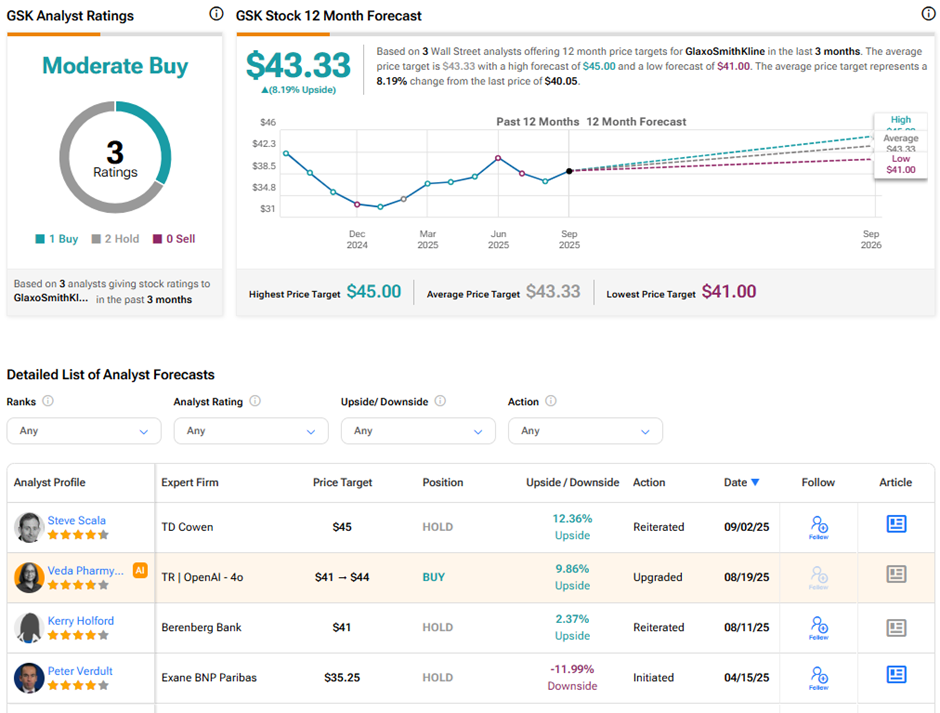This screenshot has width=940, height=713.
Task: Click info icon next to Analyst Rating filter
Action: [x=255, y=401]
